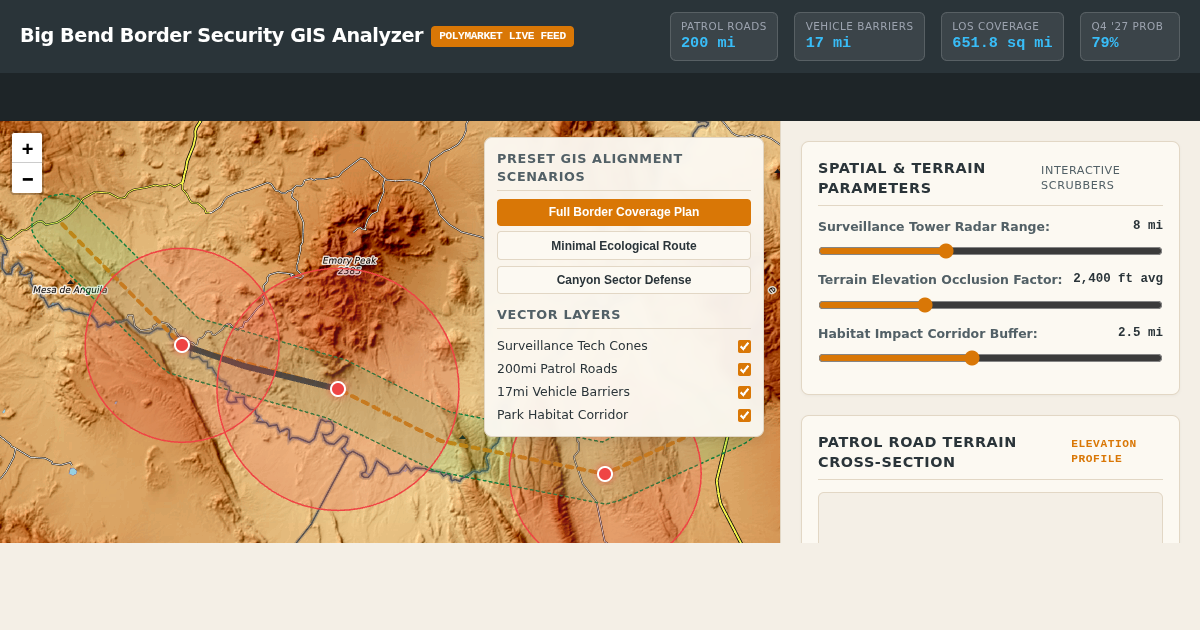Click the Surveillance Tech Cones layer label

click(572, 346)
